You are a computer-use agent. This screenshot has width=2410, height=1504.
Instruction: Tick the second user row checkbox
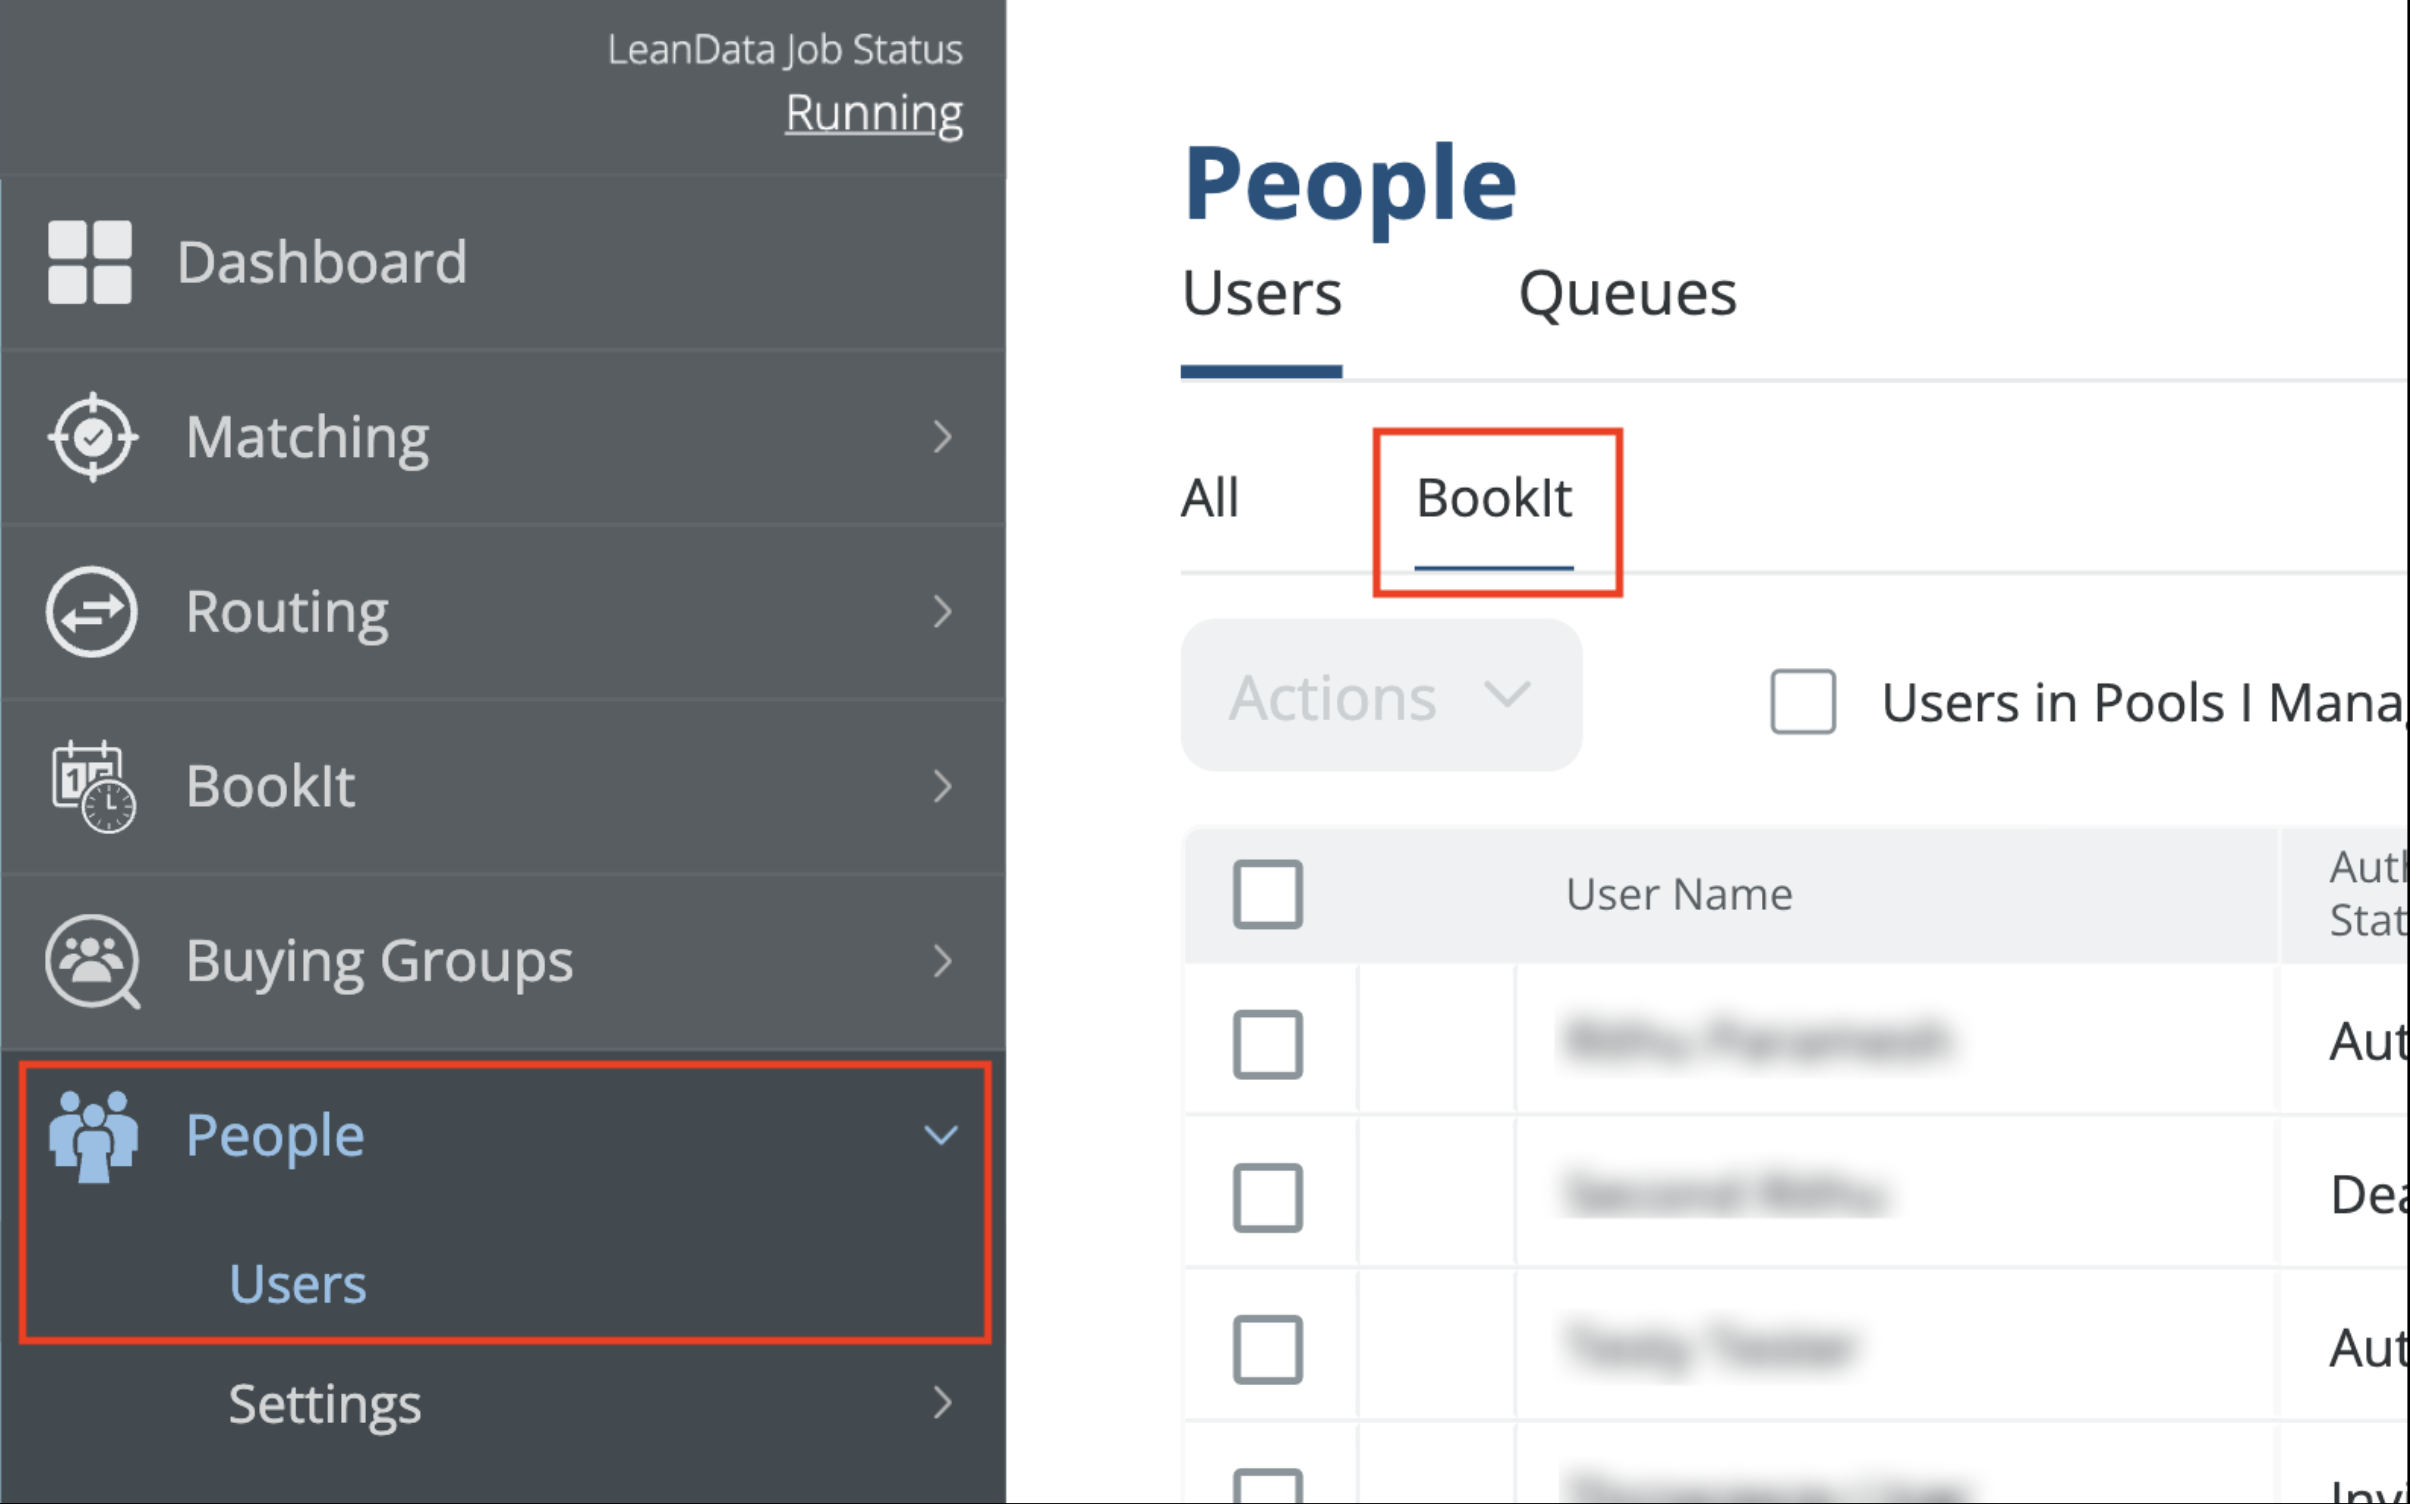click(x=1267, y=1196)
